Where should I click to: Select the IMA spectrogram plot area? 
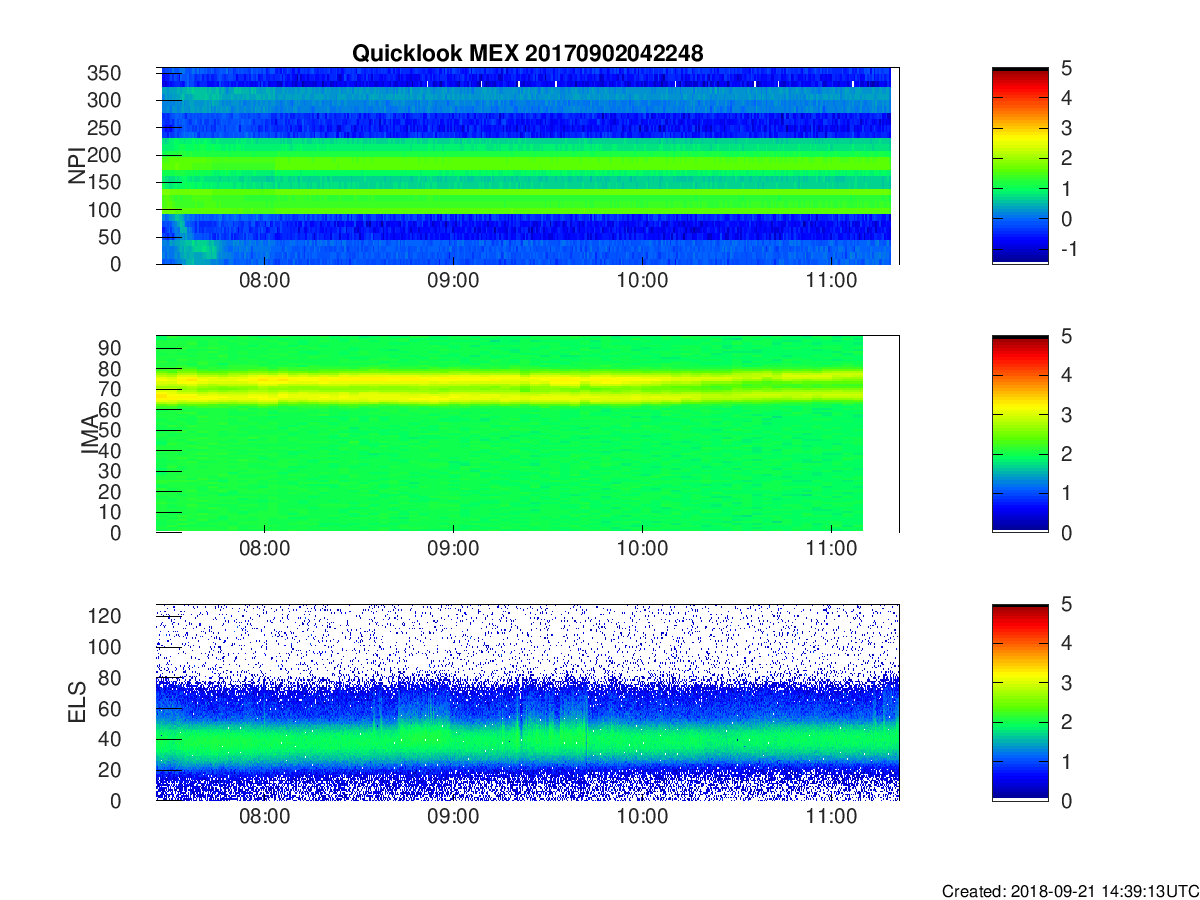click(527, 434)
